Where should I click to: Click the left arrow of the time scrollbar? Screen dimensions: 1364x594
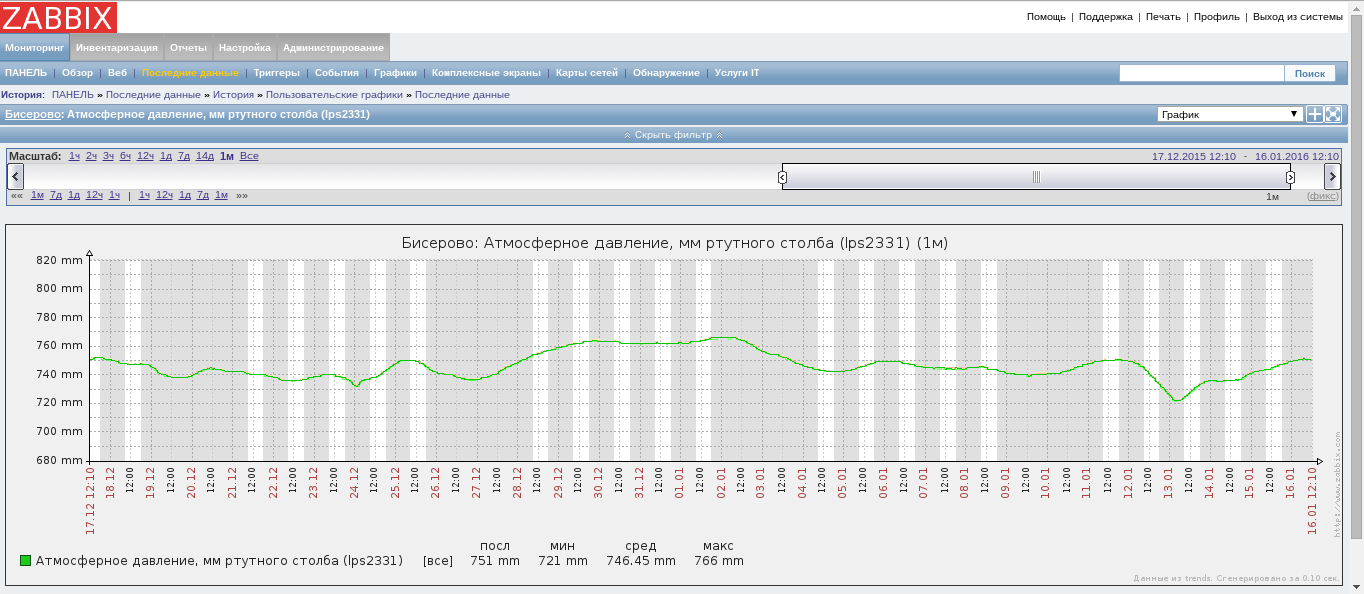click(x=15, y=177)
